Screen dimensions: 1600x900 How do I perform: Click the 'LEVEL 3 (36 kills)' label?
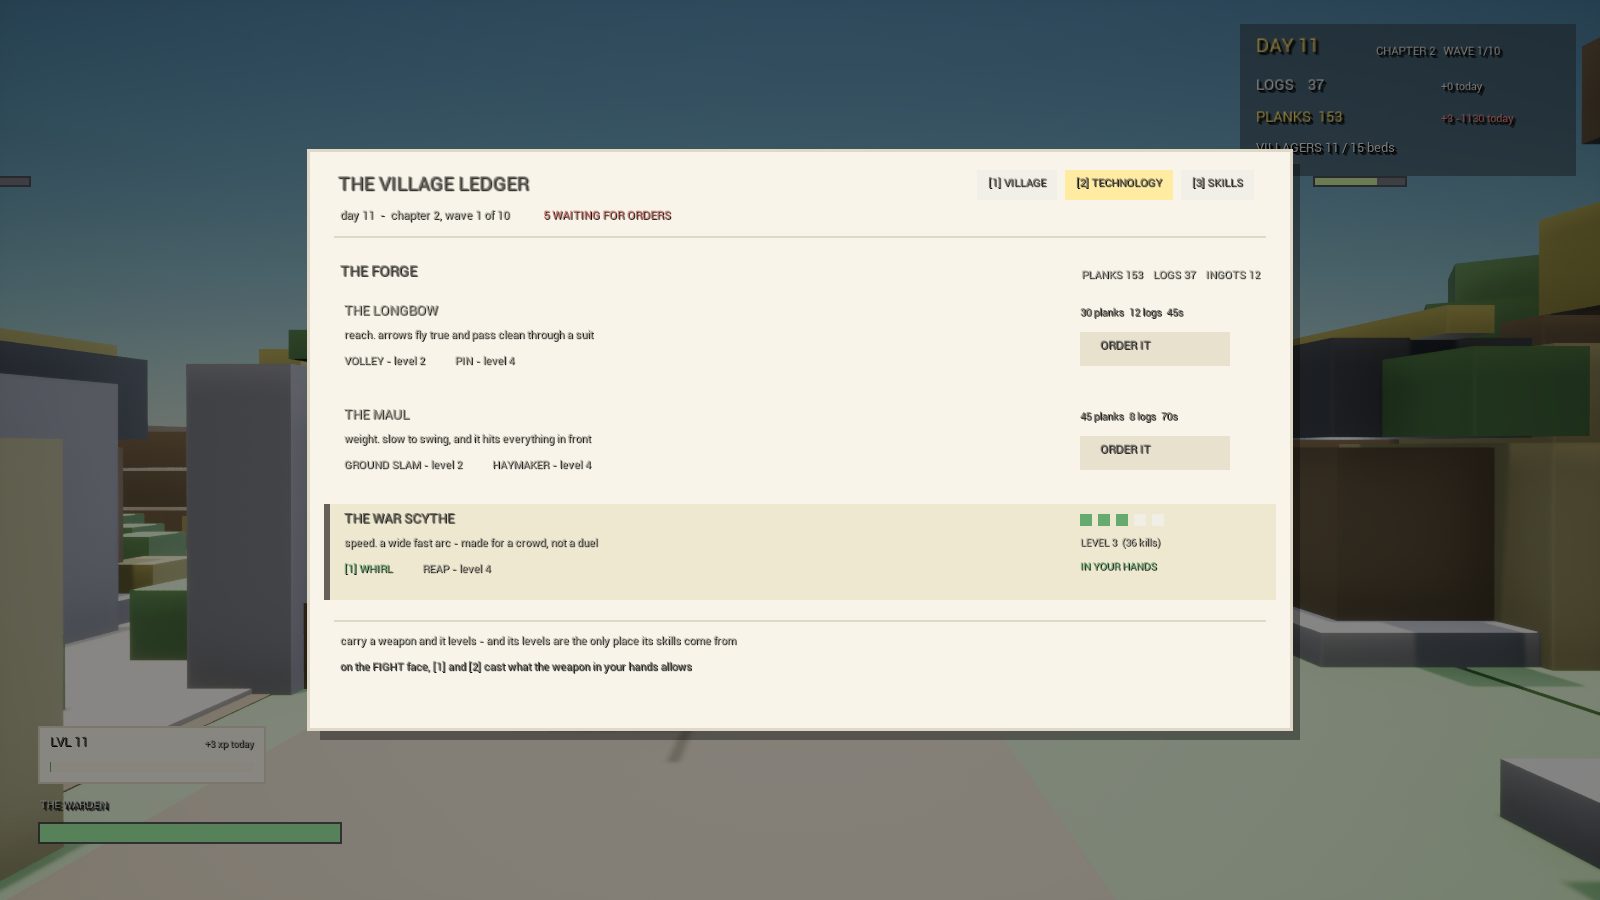click(1121, 544)
